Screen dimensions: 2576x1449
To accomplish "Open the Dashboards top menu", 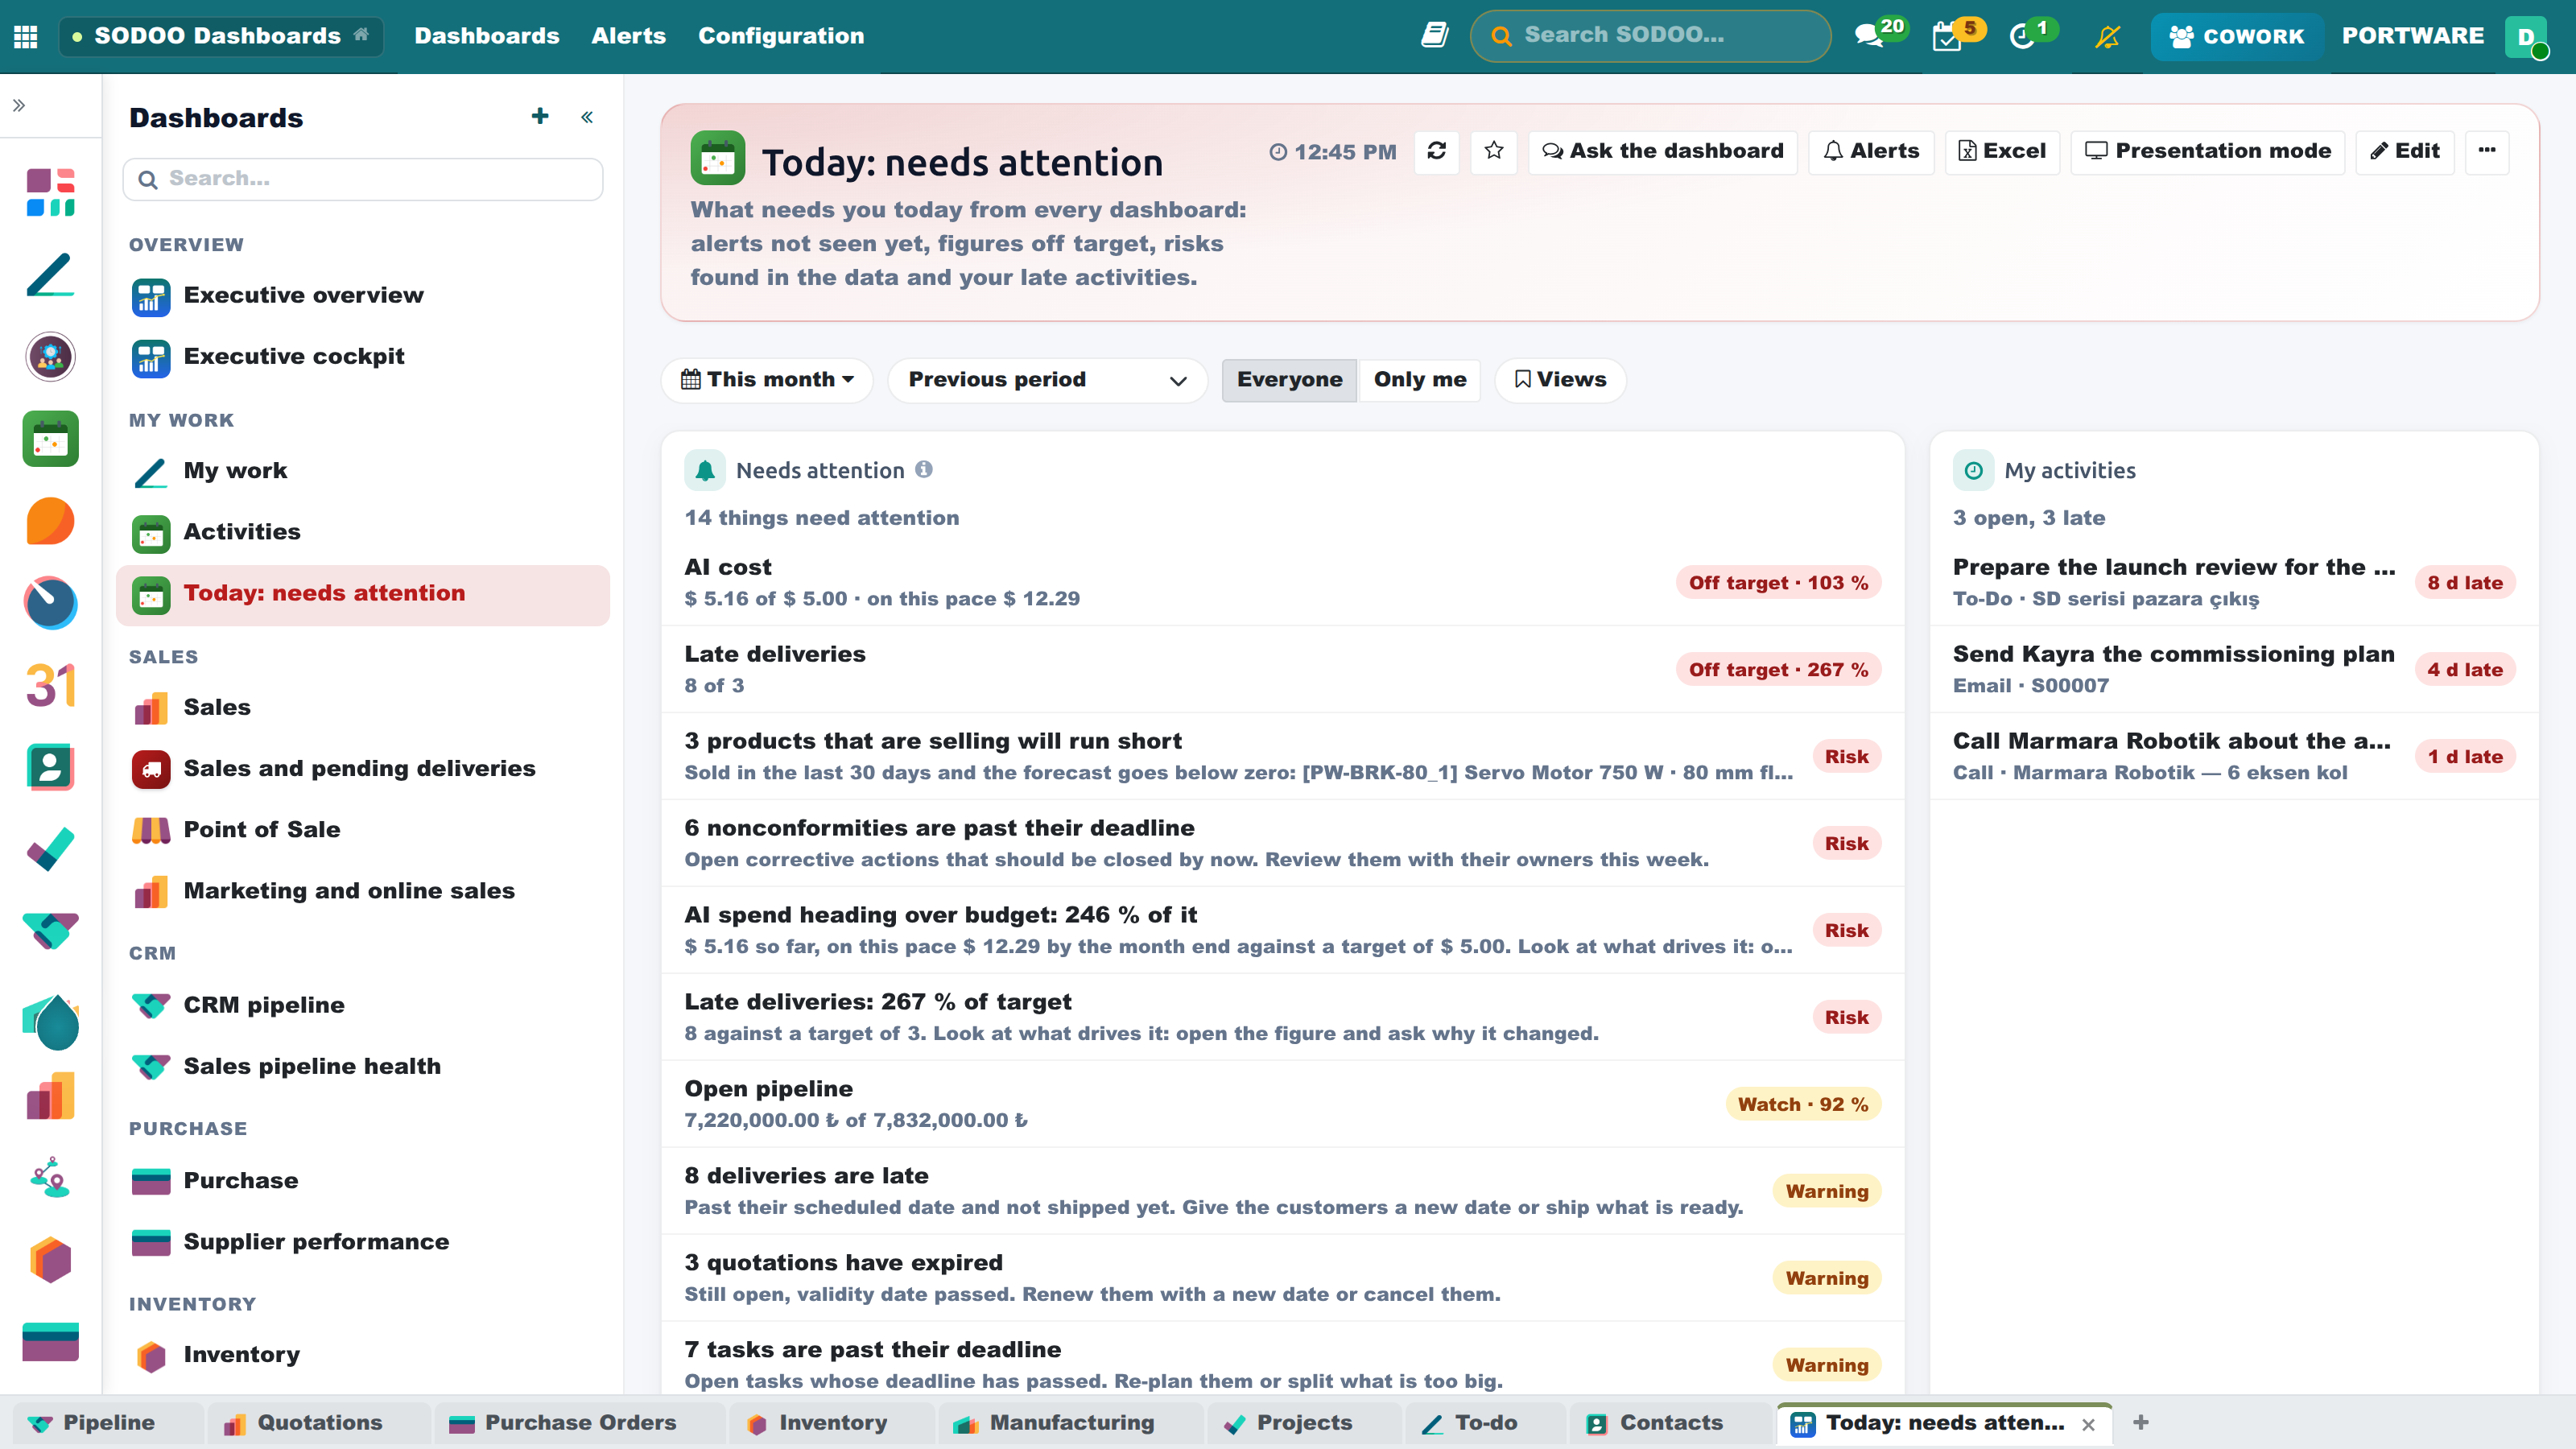I will tap(486, 36).
